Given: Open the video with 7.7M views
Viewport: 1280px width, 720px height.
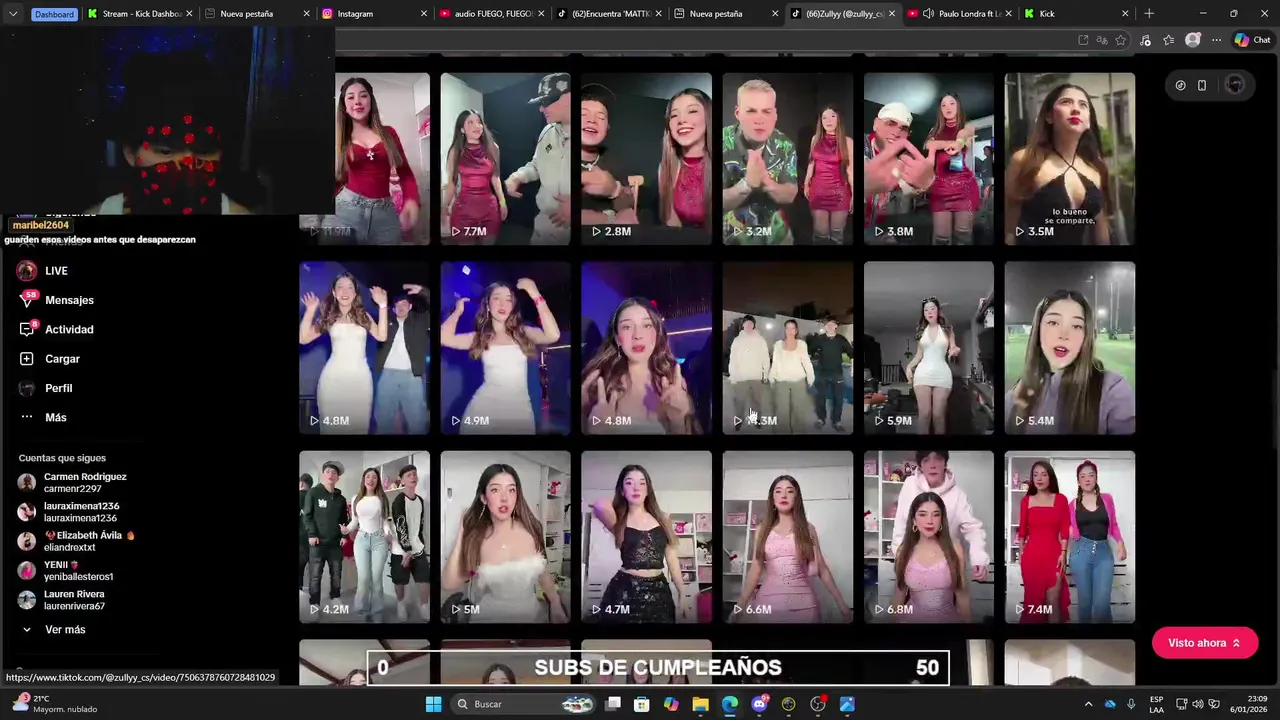Looking at the screenshot, I should [x=505, y=158].
